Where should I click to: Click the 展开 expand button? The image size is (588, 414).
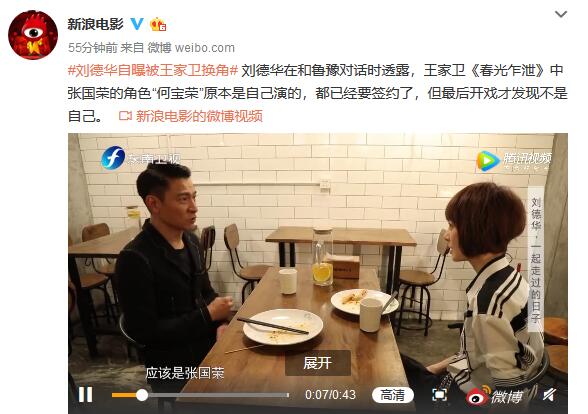tap(318, 363)
